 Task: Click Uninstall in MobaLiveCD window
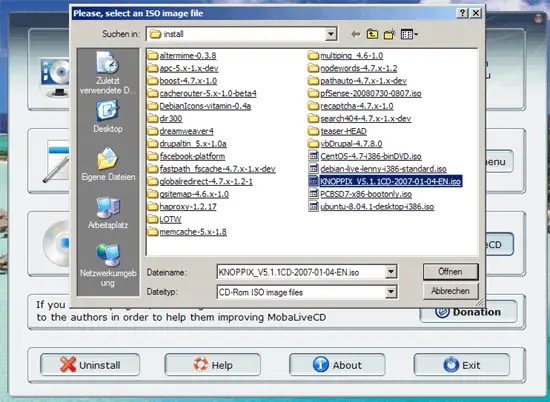coord(90,365)
